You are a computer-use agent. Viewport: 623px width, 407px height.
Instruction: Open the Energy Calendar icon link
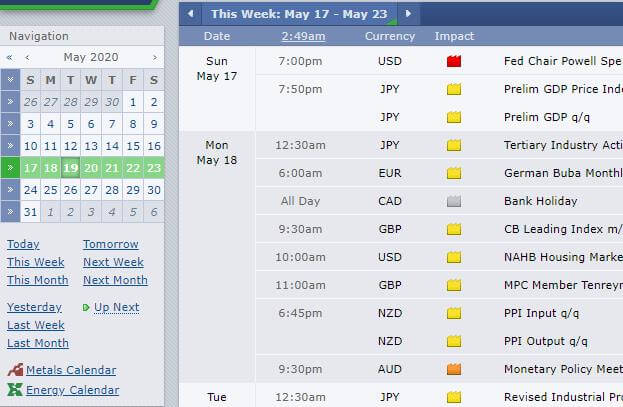click(x=15, y=390)
